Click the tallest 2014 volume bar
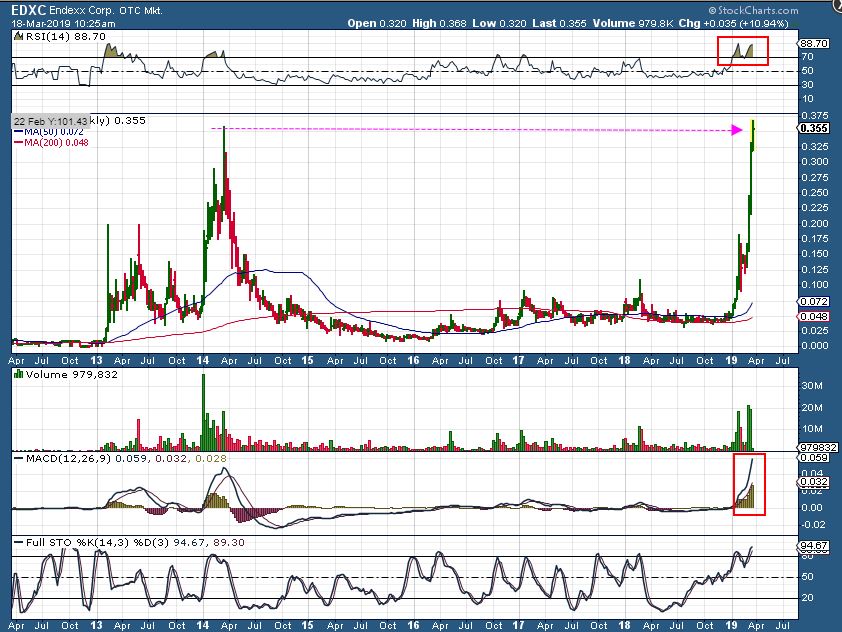 pyautogui.click(x=203, y=412)
